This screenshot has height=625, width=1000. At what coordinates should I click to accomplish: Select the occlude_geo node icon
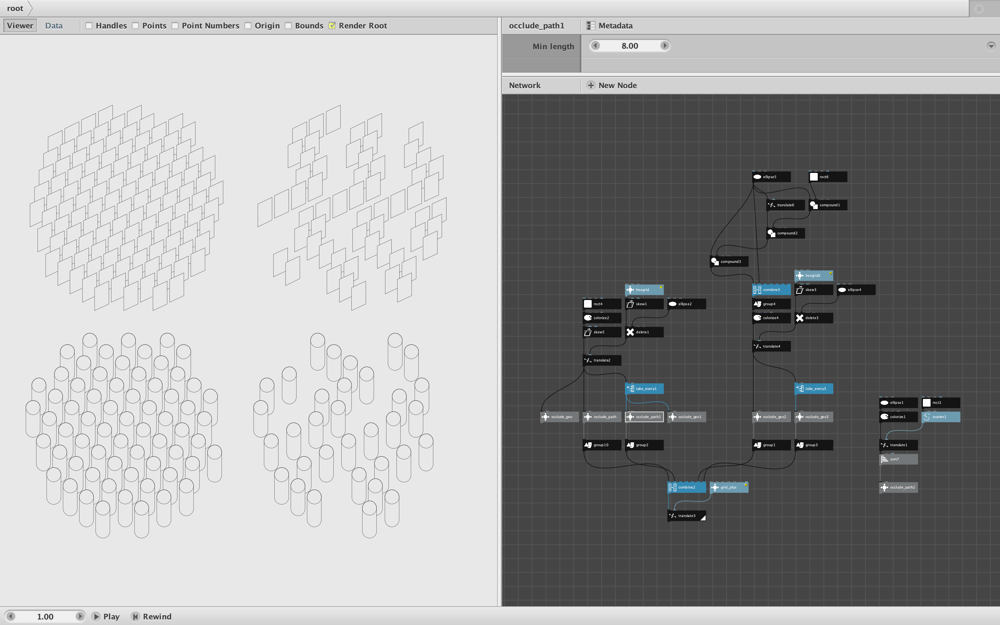545,416
